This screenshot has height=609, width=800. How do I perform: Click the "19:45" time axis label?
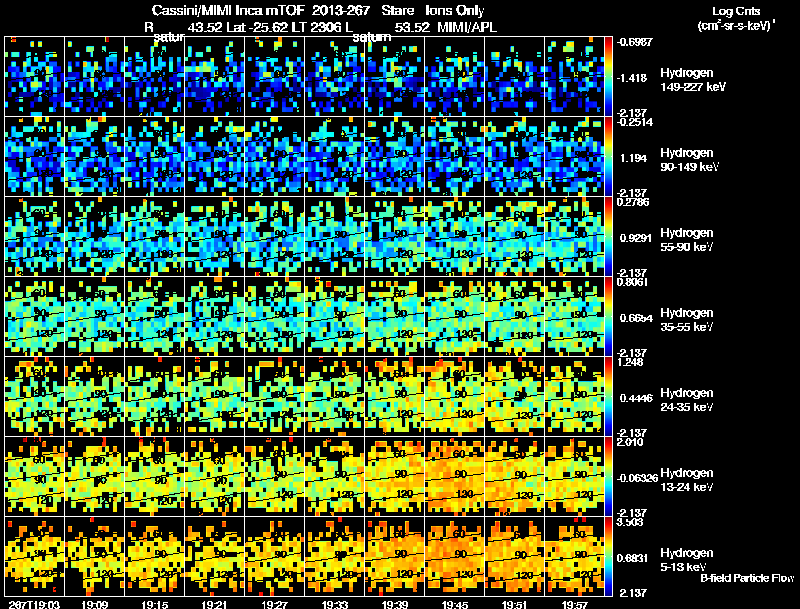455,604
